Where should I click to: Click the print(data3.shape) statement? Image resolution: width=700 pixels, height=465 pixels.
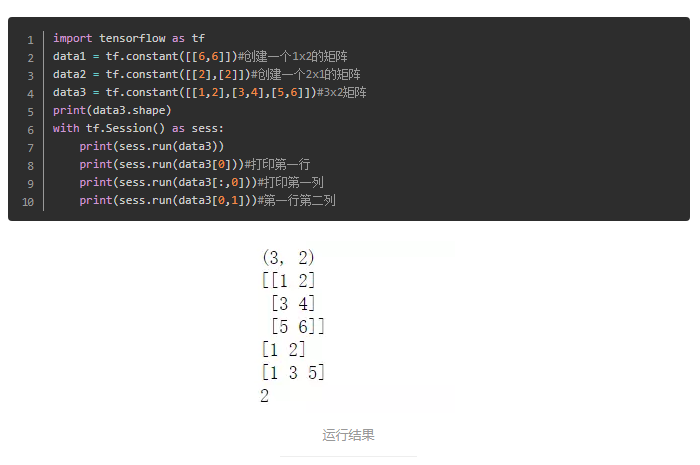(x=112, y=110)
